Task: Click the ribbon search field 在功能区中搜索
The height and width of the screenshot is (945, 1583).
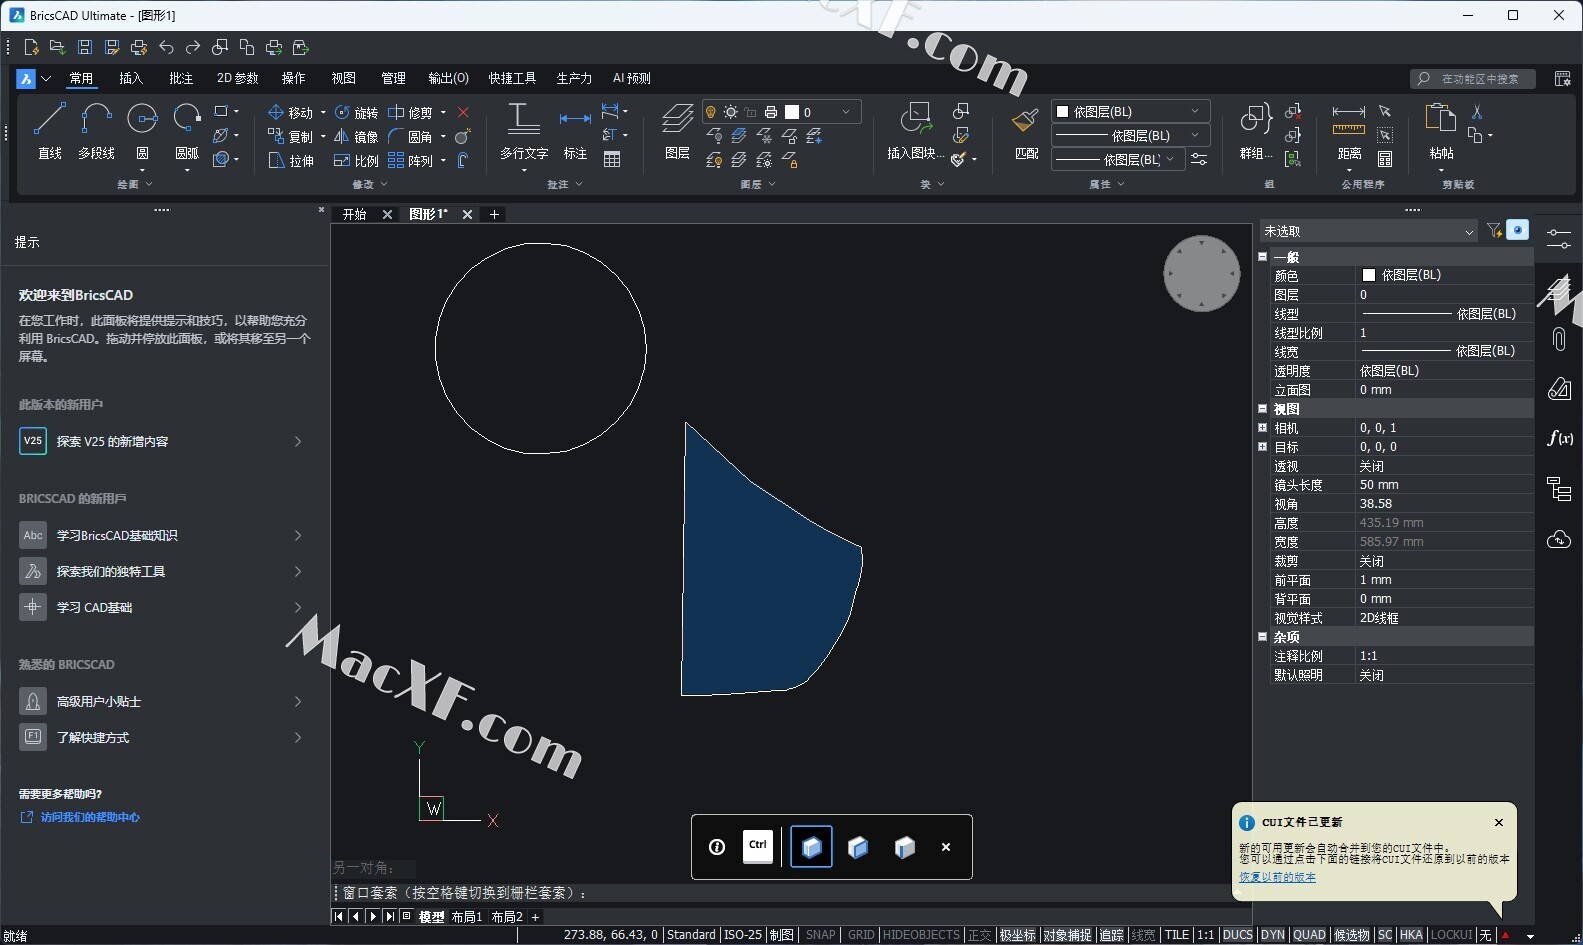Action: click(1472, 78)
